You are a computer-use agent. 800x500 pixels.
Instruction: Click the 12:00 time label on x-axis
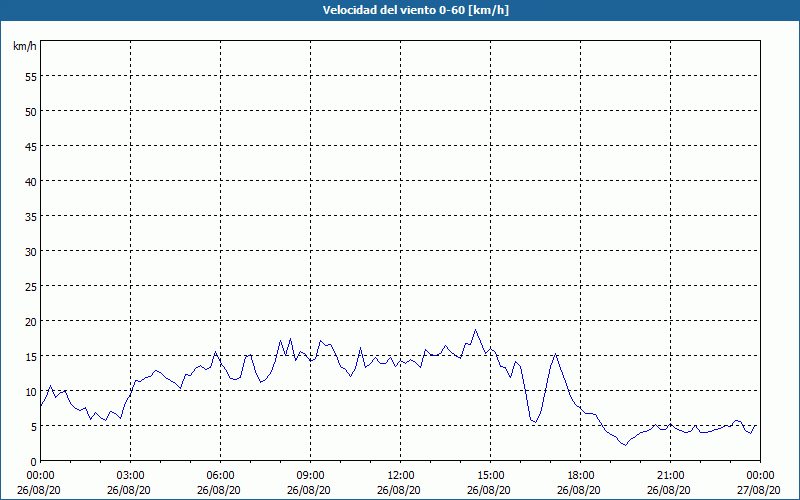401,476
